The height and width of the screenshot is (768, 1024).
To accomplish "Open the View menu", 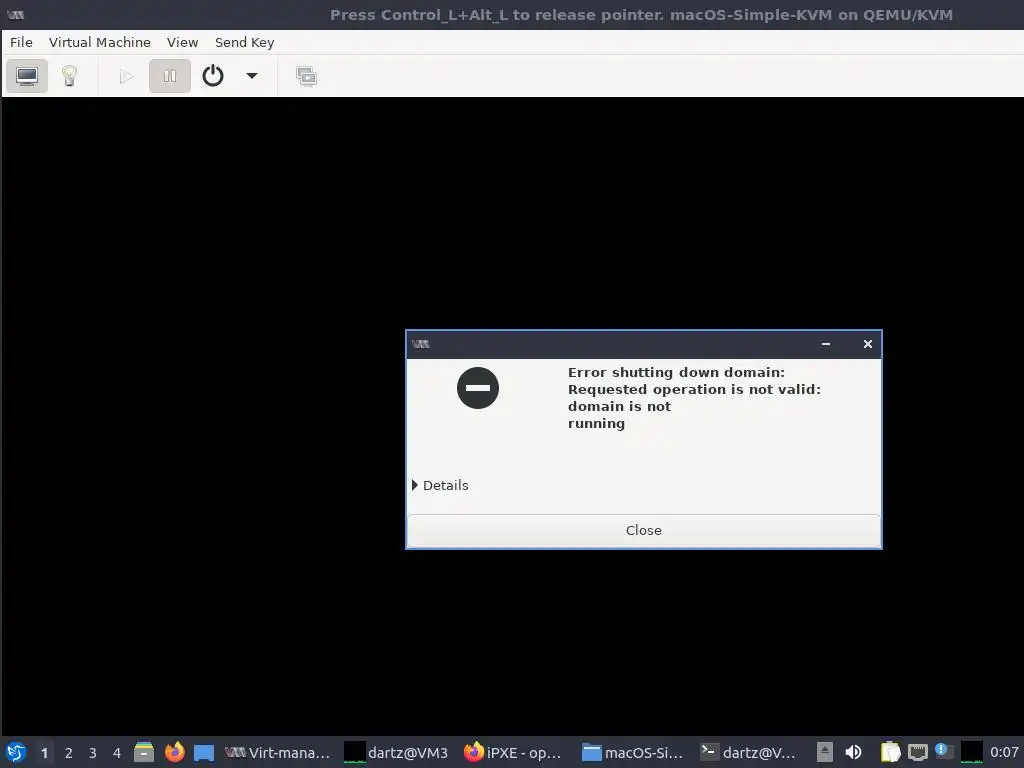I will (x=182, y=42).
